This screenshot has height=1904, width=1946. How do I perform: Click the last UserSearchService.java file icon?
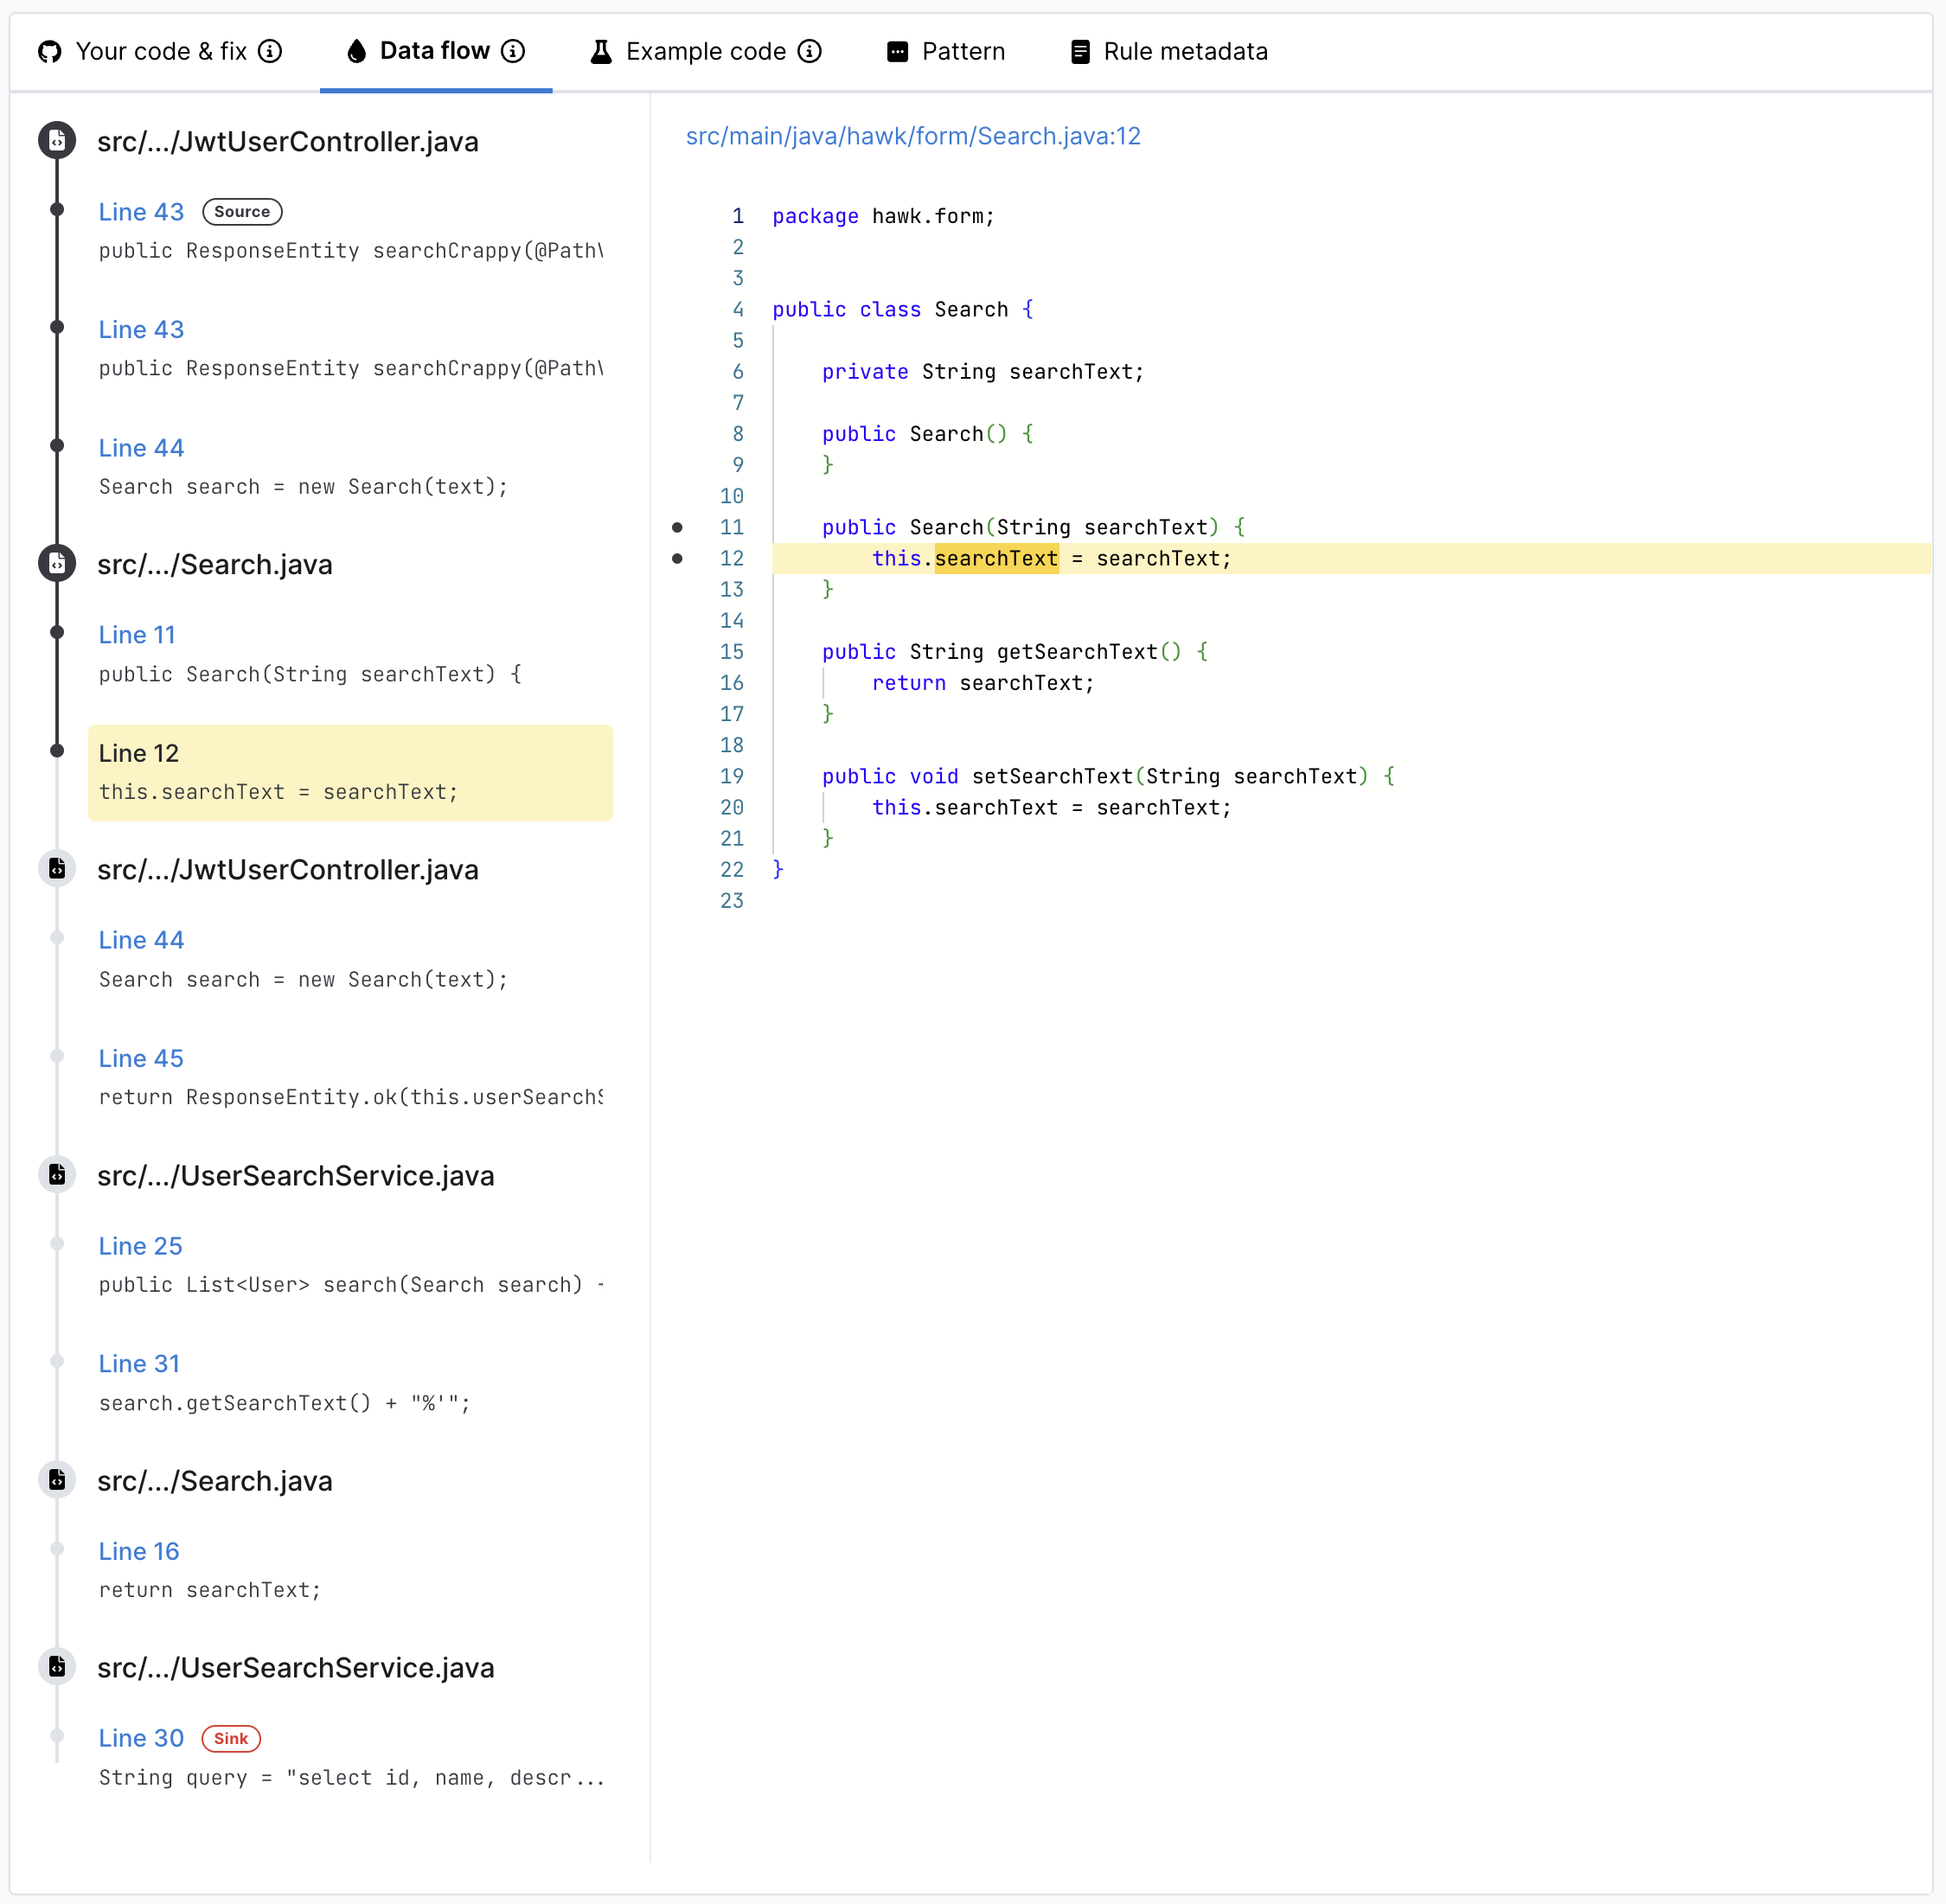click(57, 1667)
